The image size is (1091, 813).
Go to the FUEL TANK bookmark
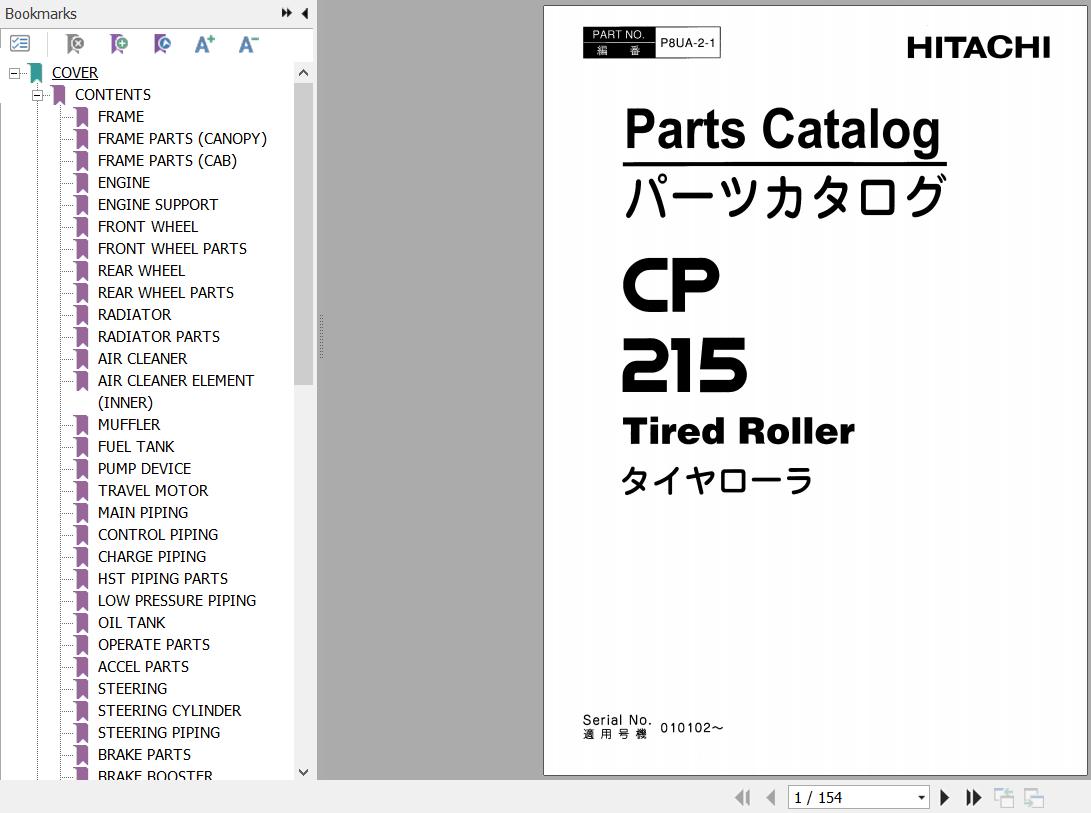[136, 447]
